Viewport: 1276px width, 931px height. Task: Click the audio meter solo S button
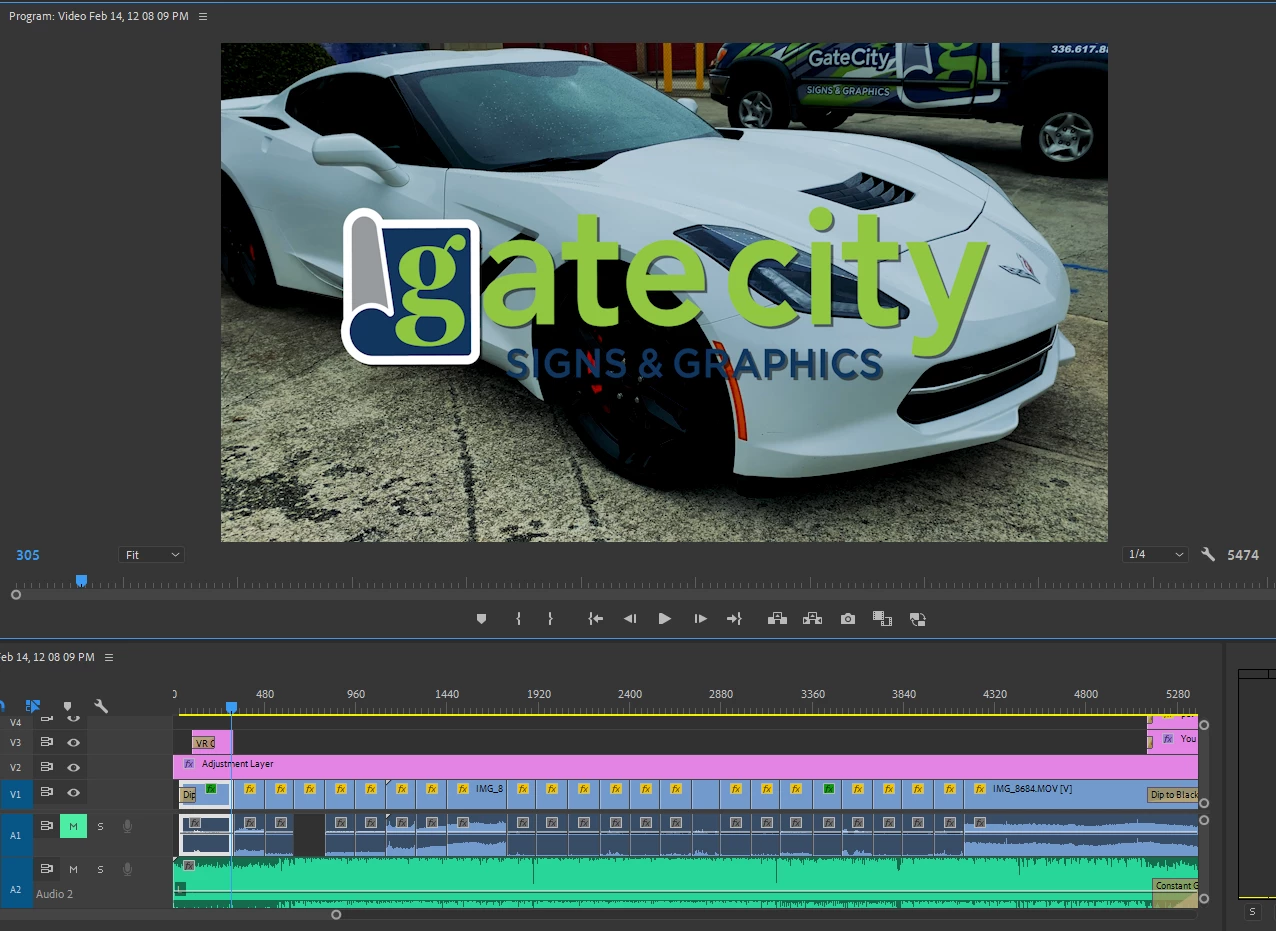coord(1252,912)
